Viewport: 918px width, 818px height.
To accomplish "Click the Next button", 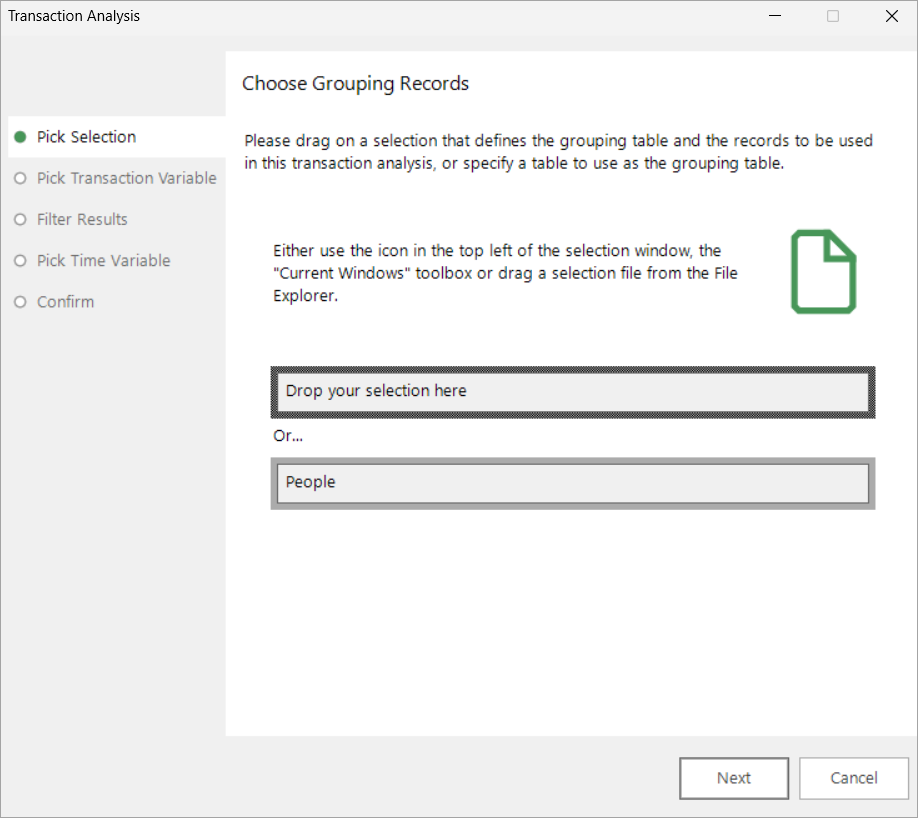I will point(734,778).
